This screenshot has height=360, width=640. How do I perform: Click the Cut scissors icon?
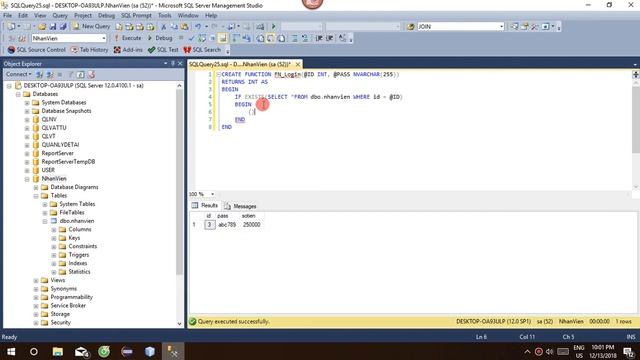coord(163,27)
